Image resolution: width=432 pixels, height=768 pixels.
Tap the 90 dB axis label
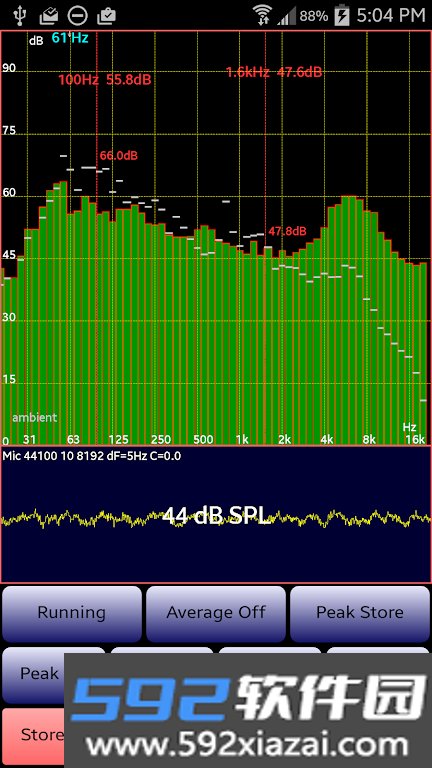[x=9, y=68]
